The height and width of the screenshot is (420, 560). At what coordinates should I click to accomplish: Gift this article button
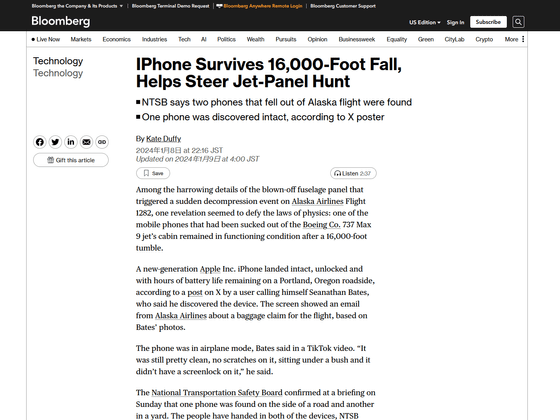coord(71,160)
